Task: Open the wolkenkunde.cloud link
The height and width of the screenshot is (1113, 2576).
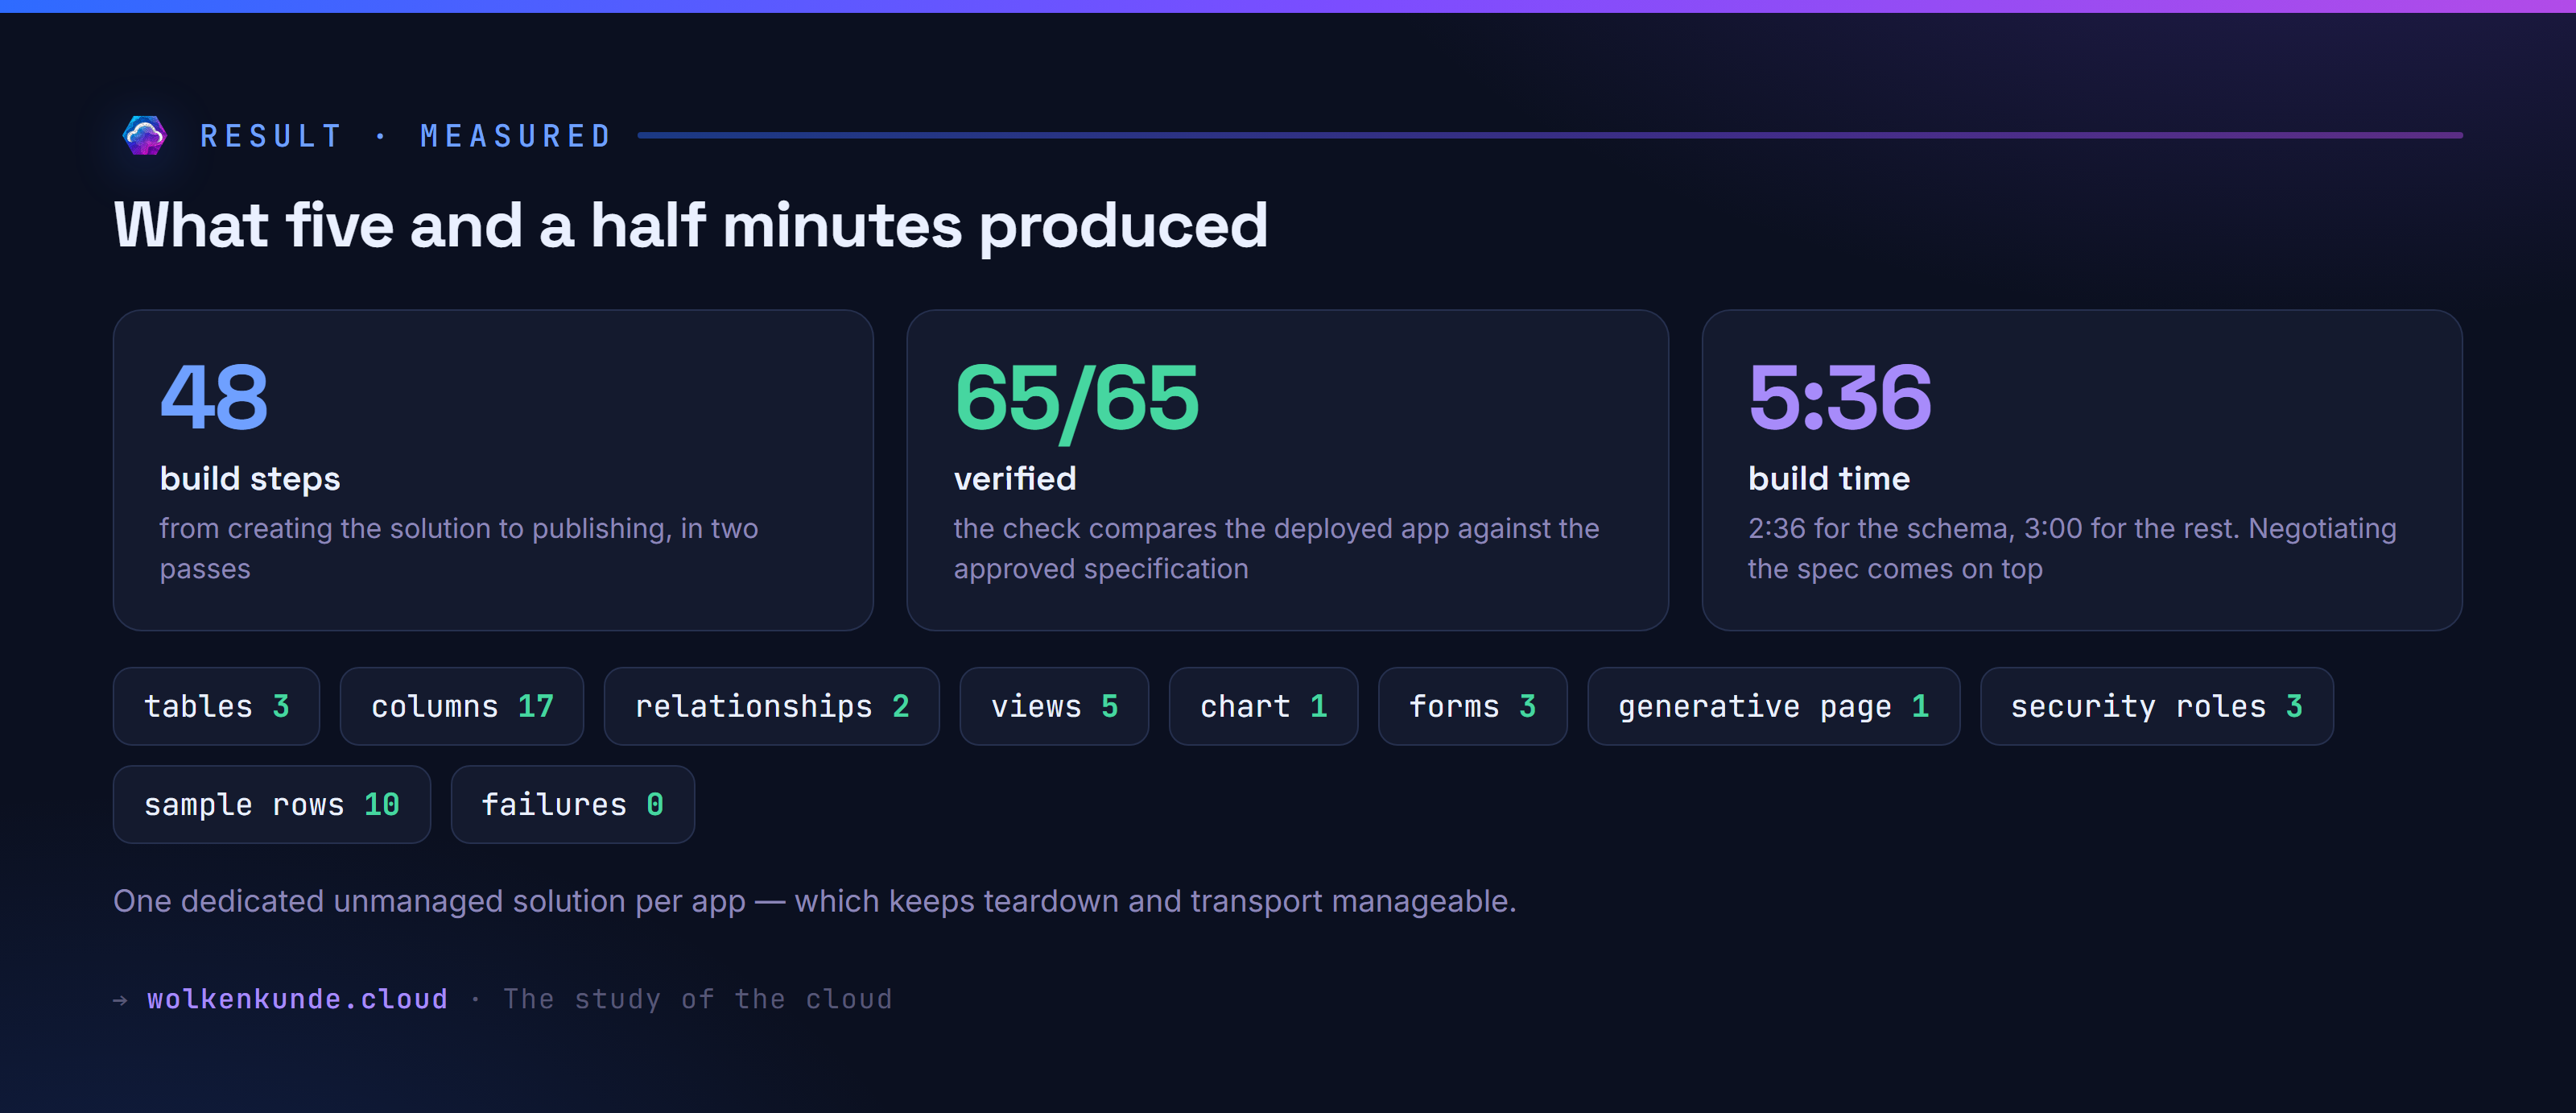Action: click(x=297, y=999)
